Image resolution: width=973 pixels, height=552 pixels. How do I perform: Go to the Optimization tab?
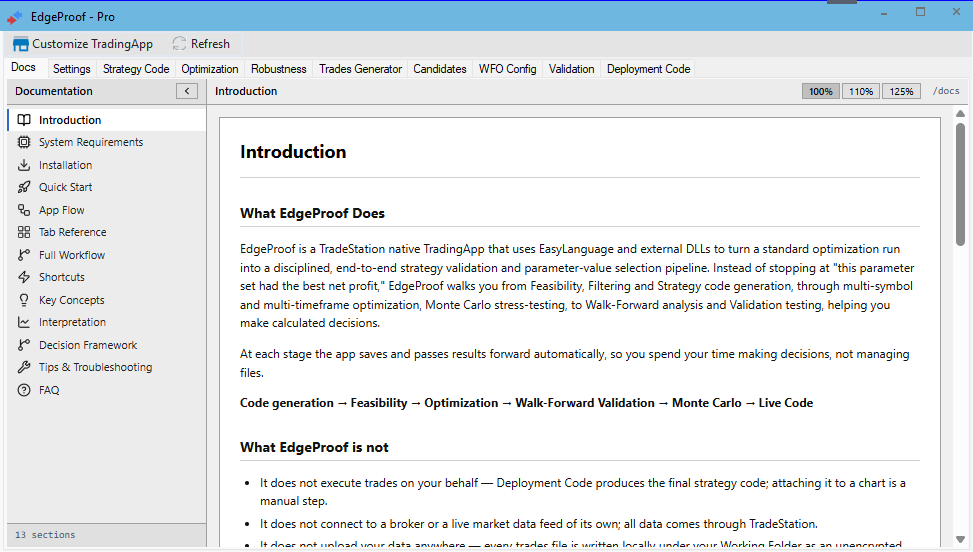[210, 69]
